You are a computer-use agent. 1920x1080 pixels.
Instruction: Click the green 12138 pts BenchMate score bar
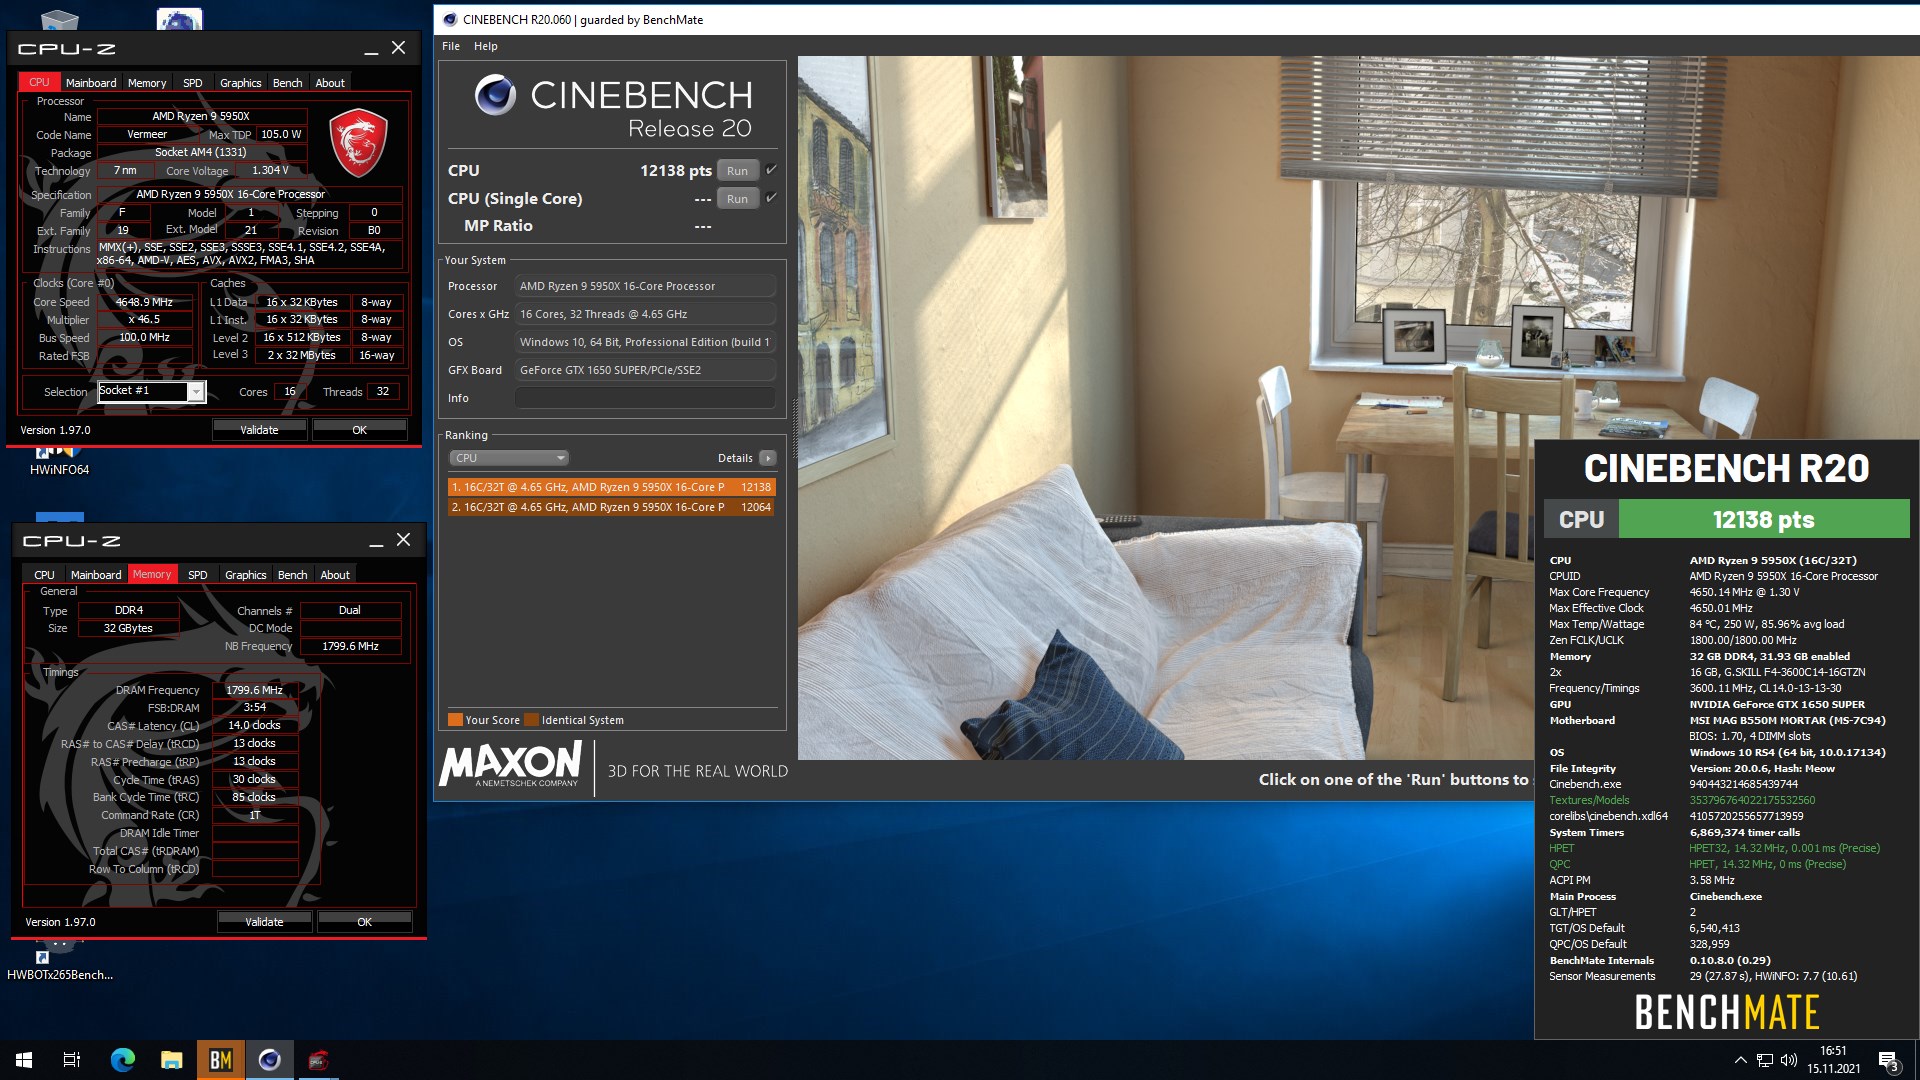1764,520
